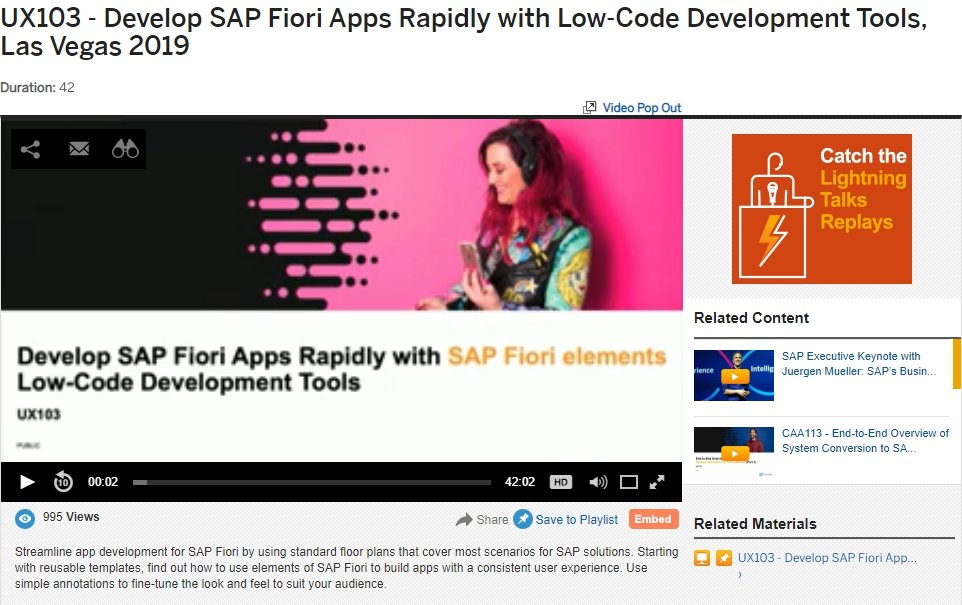Click the Related Content heading
Screen dimensions: 962x605
point(751,318)
